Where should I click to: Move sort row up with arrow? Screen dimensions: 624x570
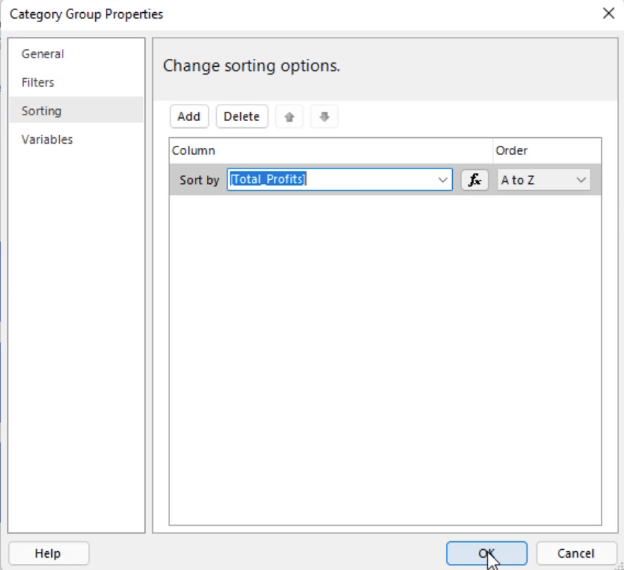pyautogui.click(x=289, y=117)
